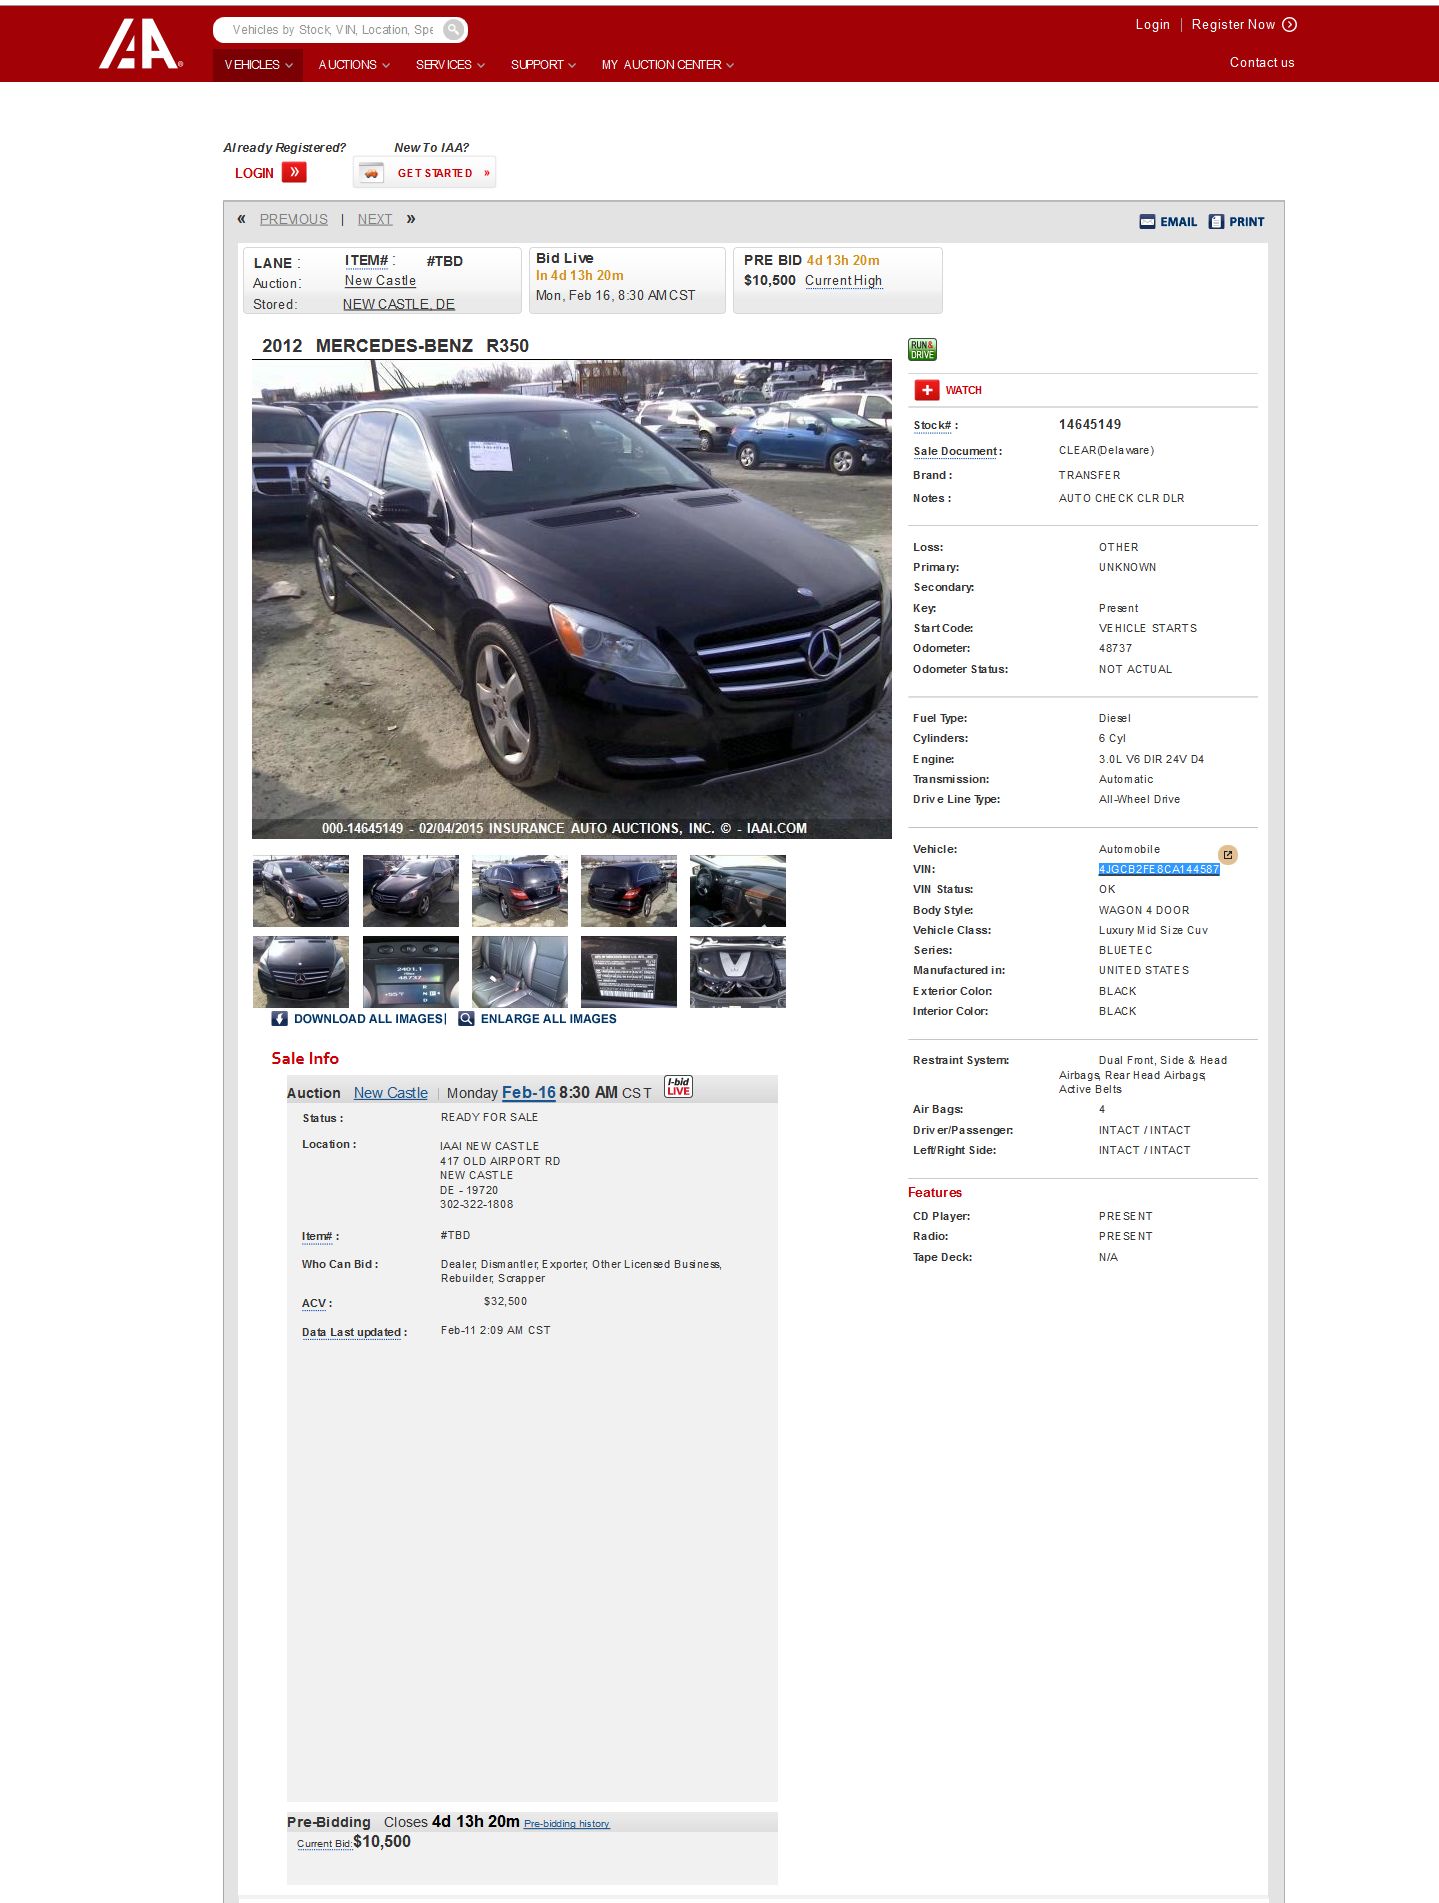Open the VIN external link icon

pos(1228,855)
